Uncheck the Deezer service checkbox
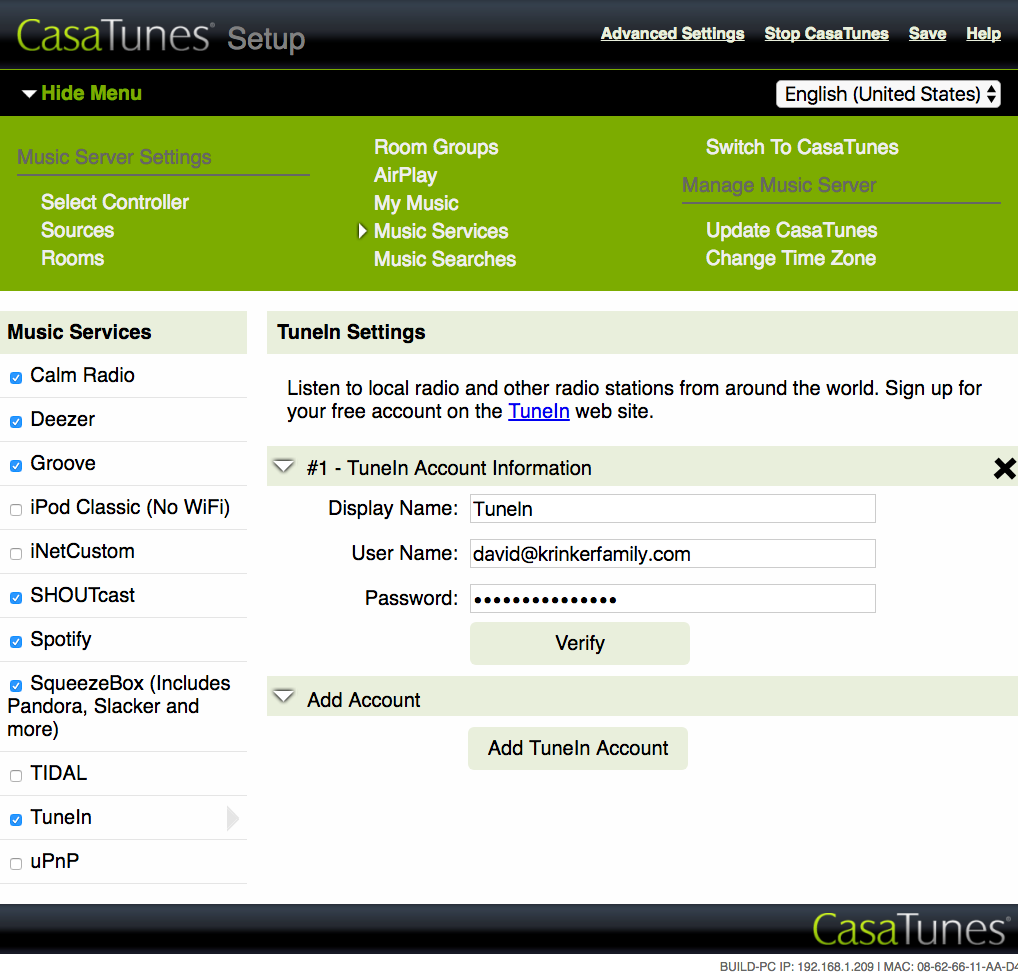Screen dimensions: 1018x976 [x=16, y=421]
